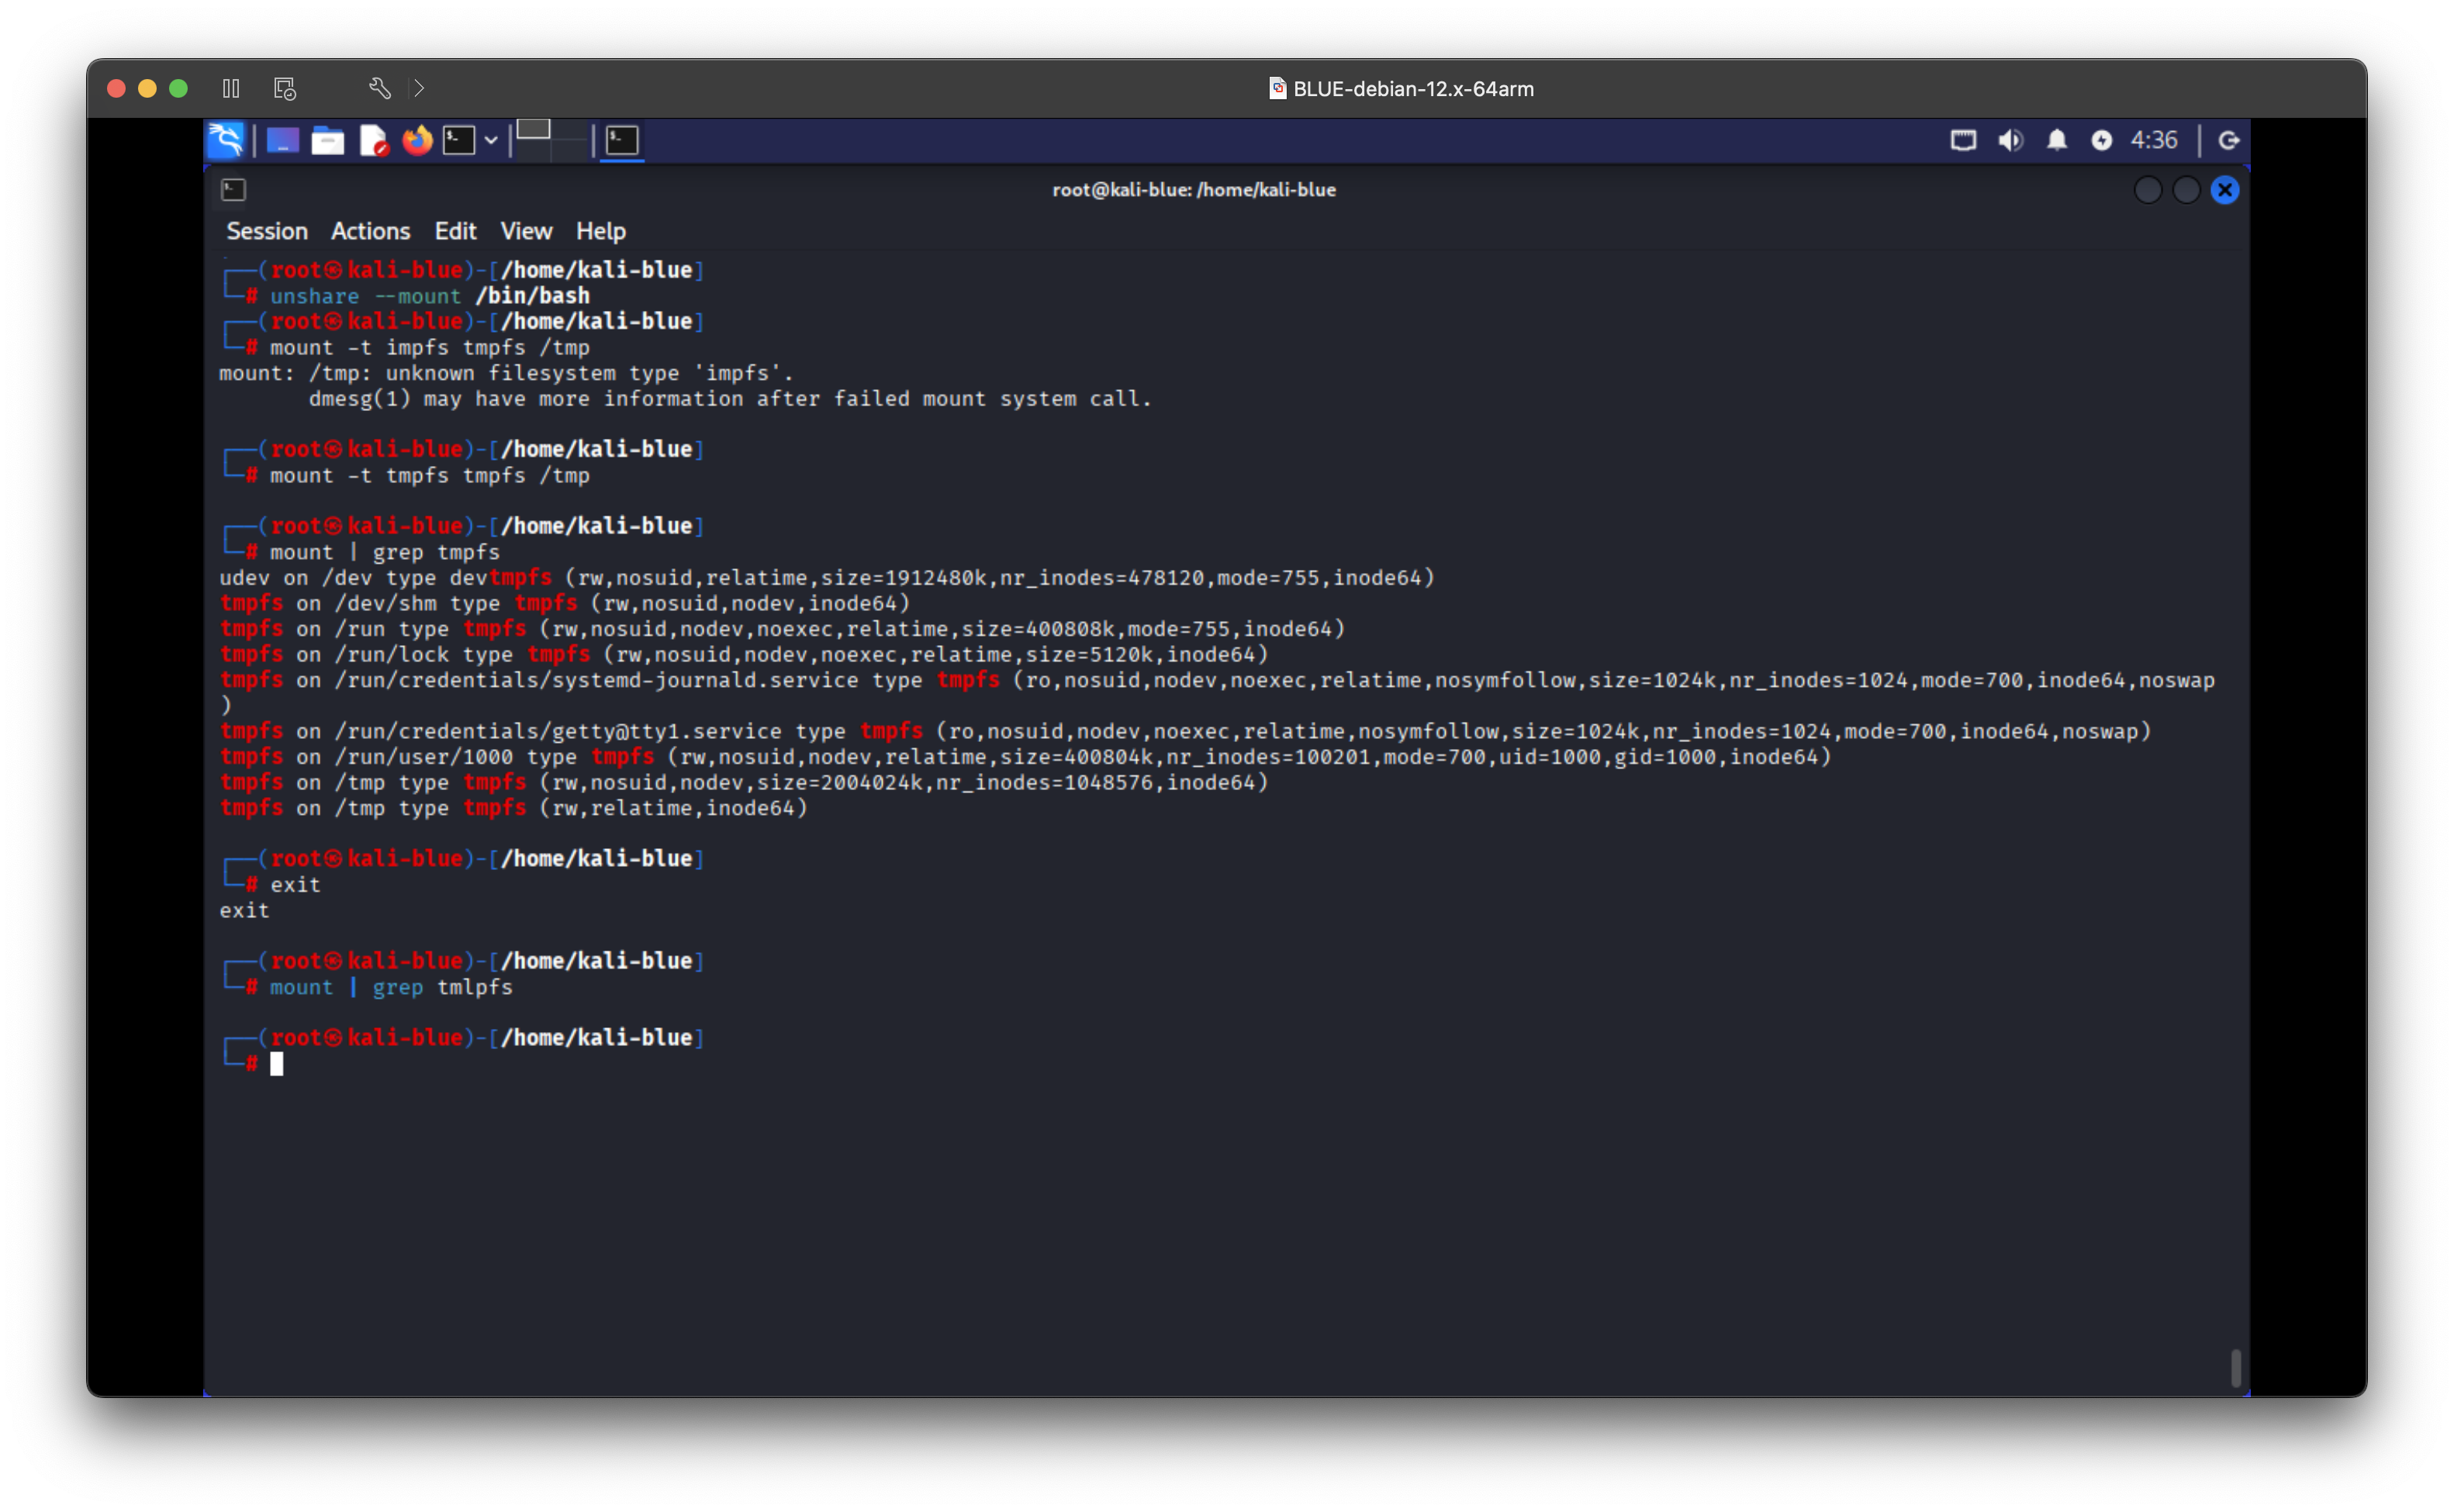The height and width of the screenshot is (1512, 2454).
Task: Open the notifications bell icon
Action: click(x=2056, y=140)
